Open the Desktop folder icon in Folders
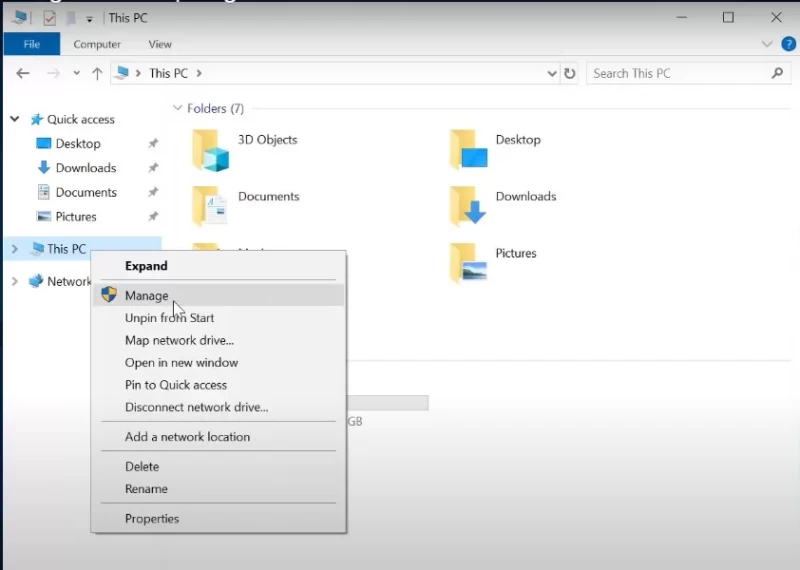 [468, 150]
